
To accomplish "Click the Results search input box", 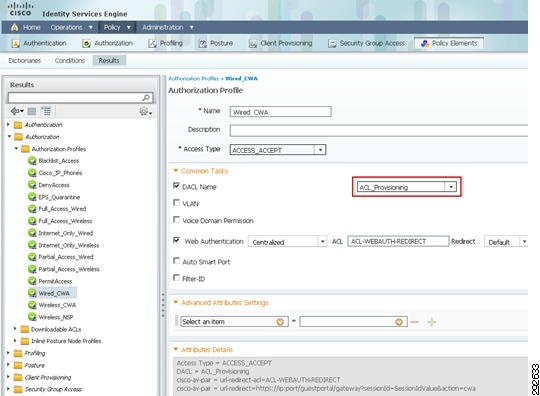I will 81,98.
